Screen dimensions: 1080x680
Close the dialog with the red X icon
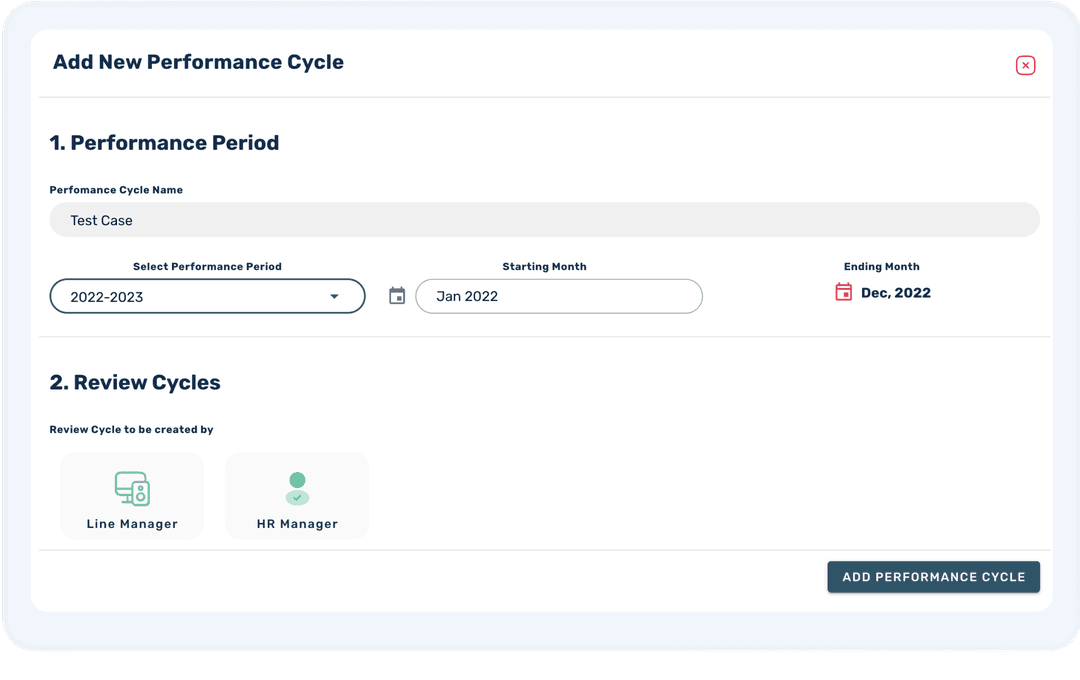1025,65
